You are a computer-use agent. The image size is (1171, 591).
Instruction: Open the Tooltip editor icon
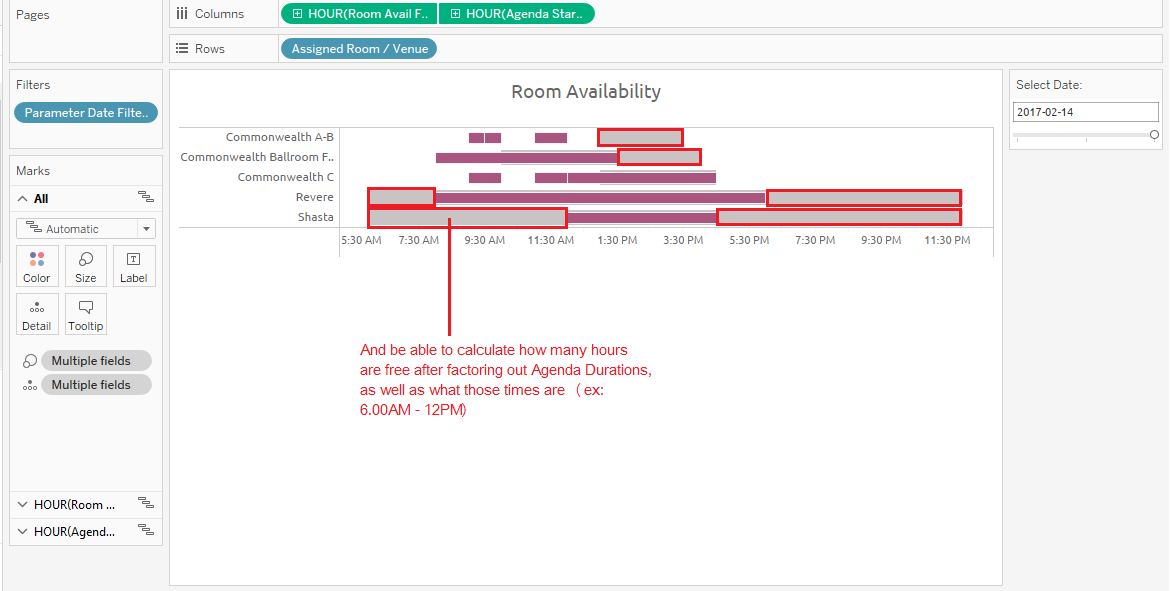(85, 314)
